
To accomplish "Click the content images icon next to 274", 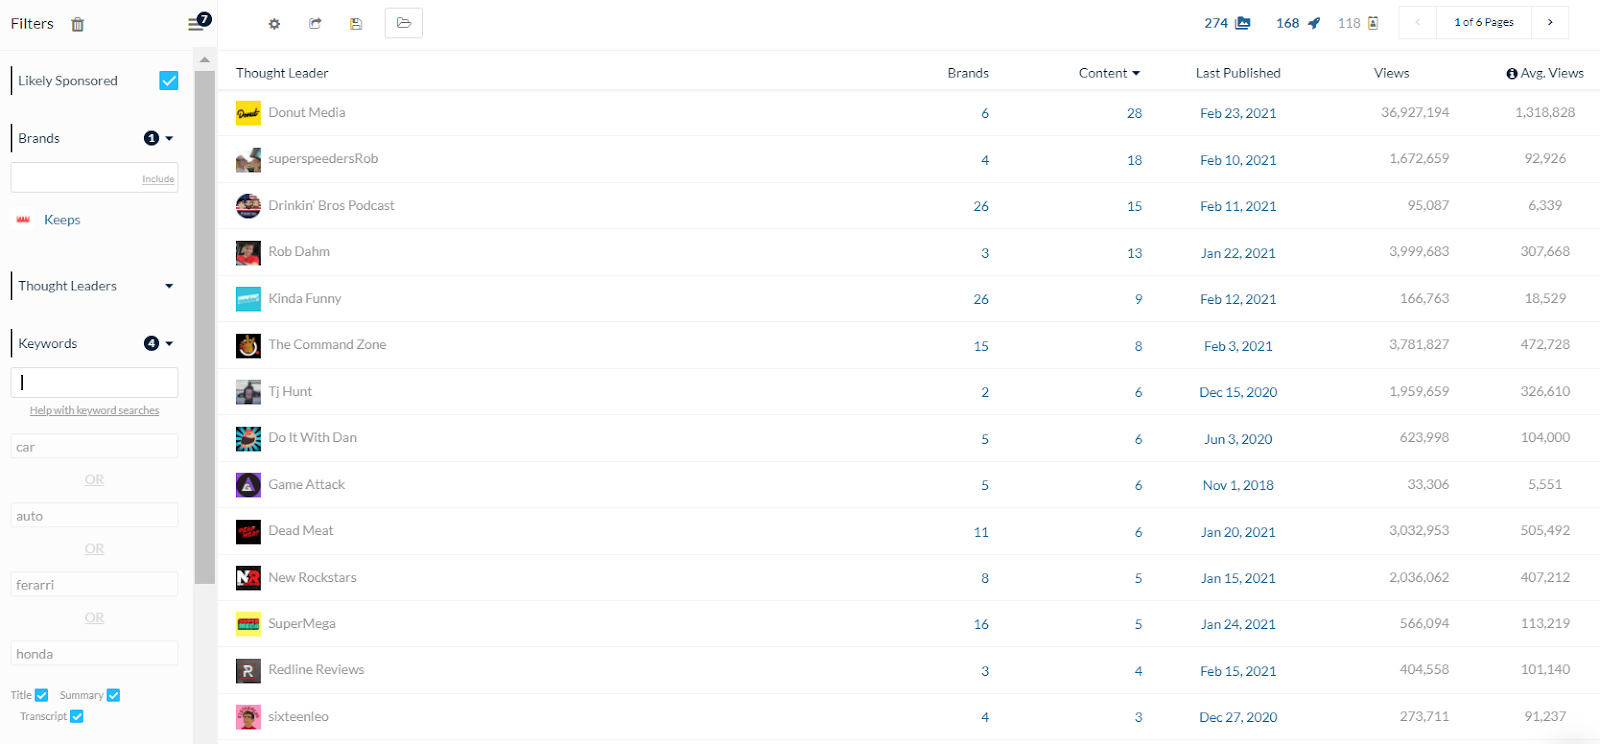I will [1242, 23].
